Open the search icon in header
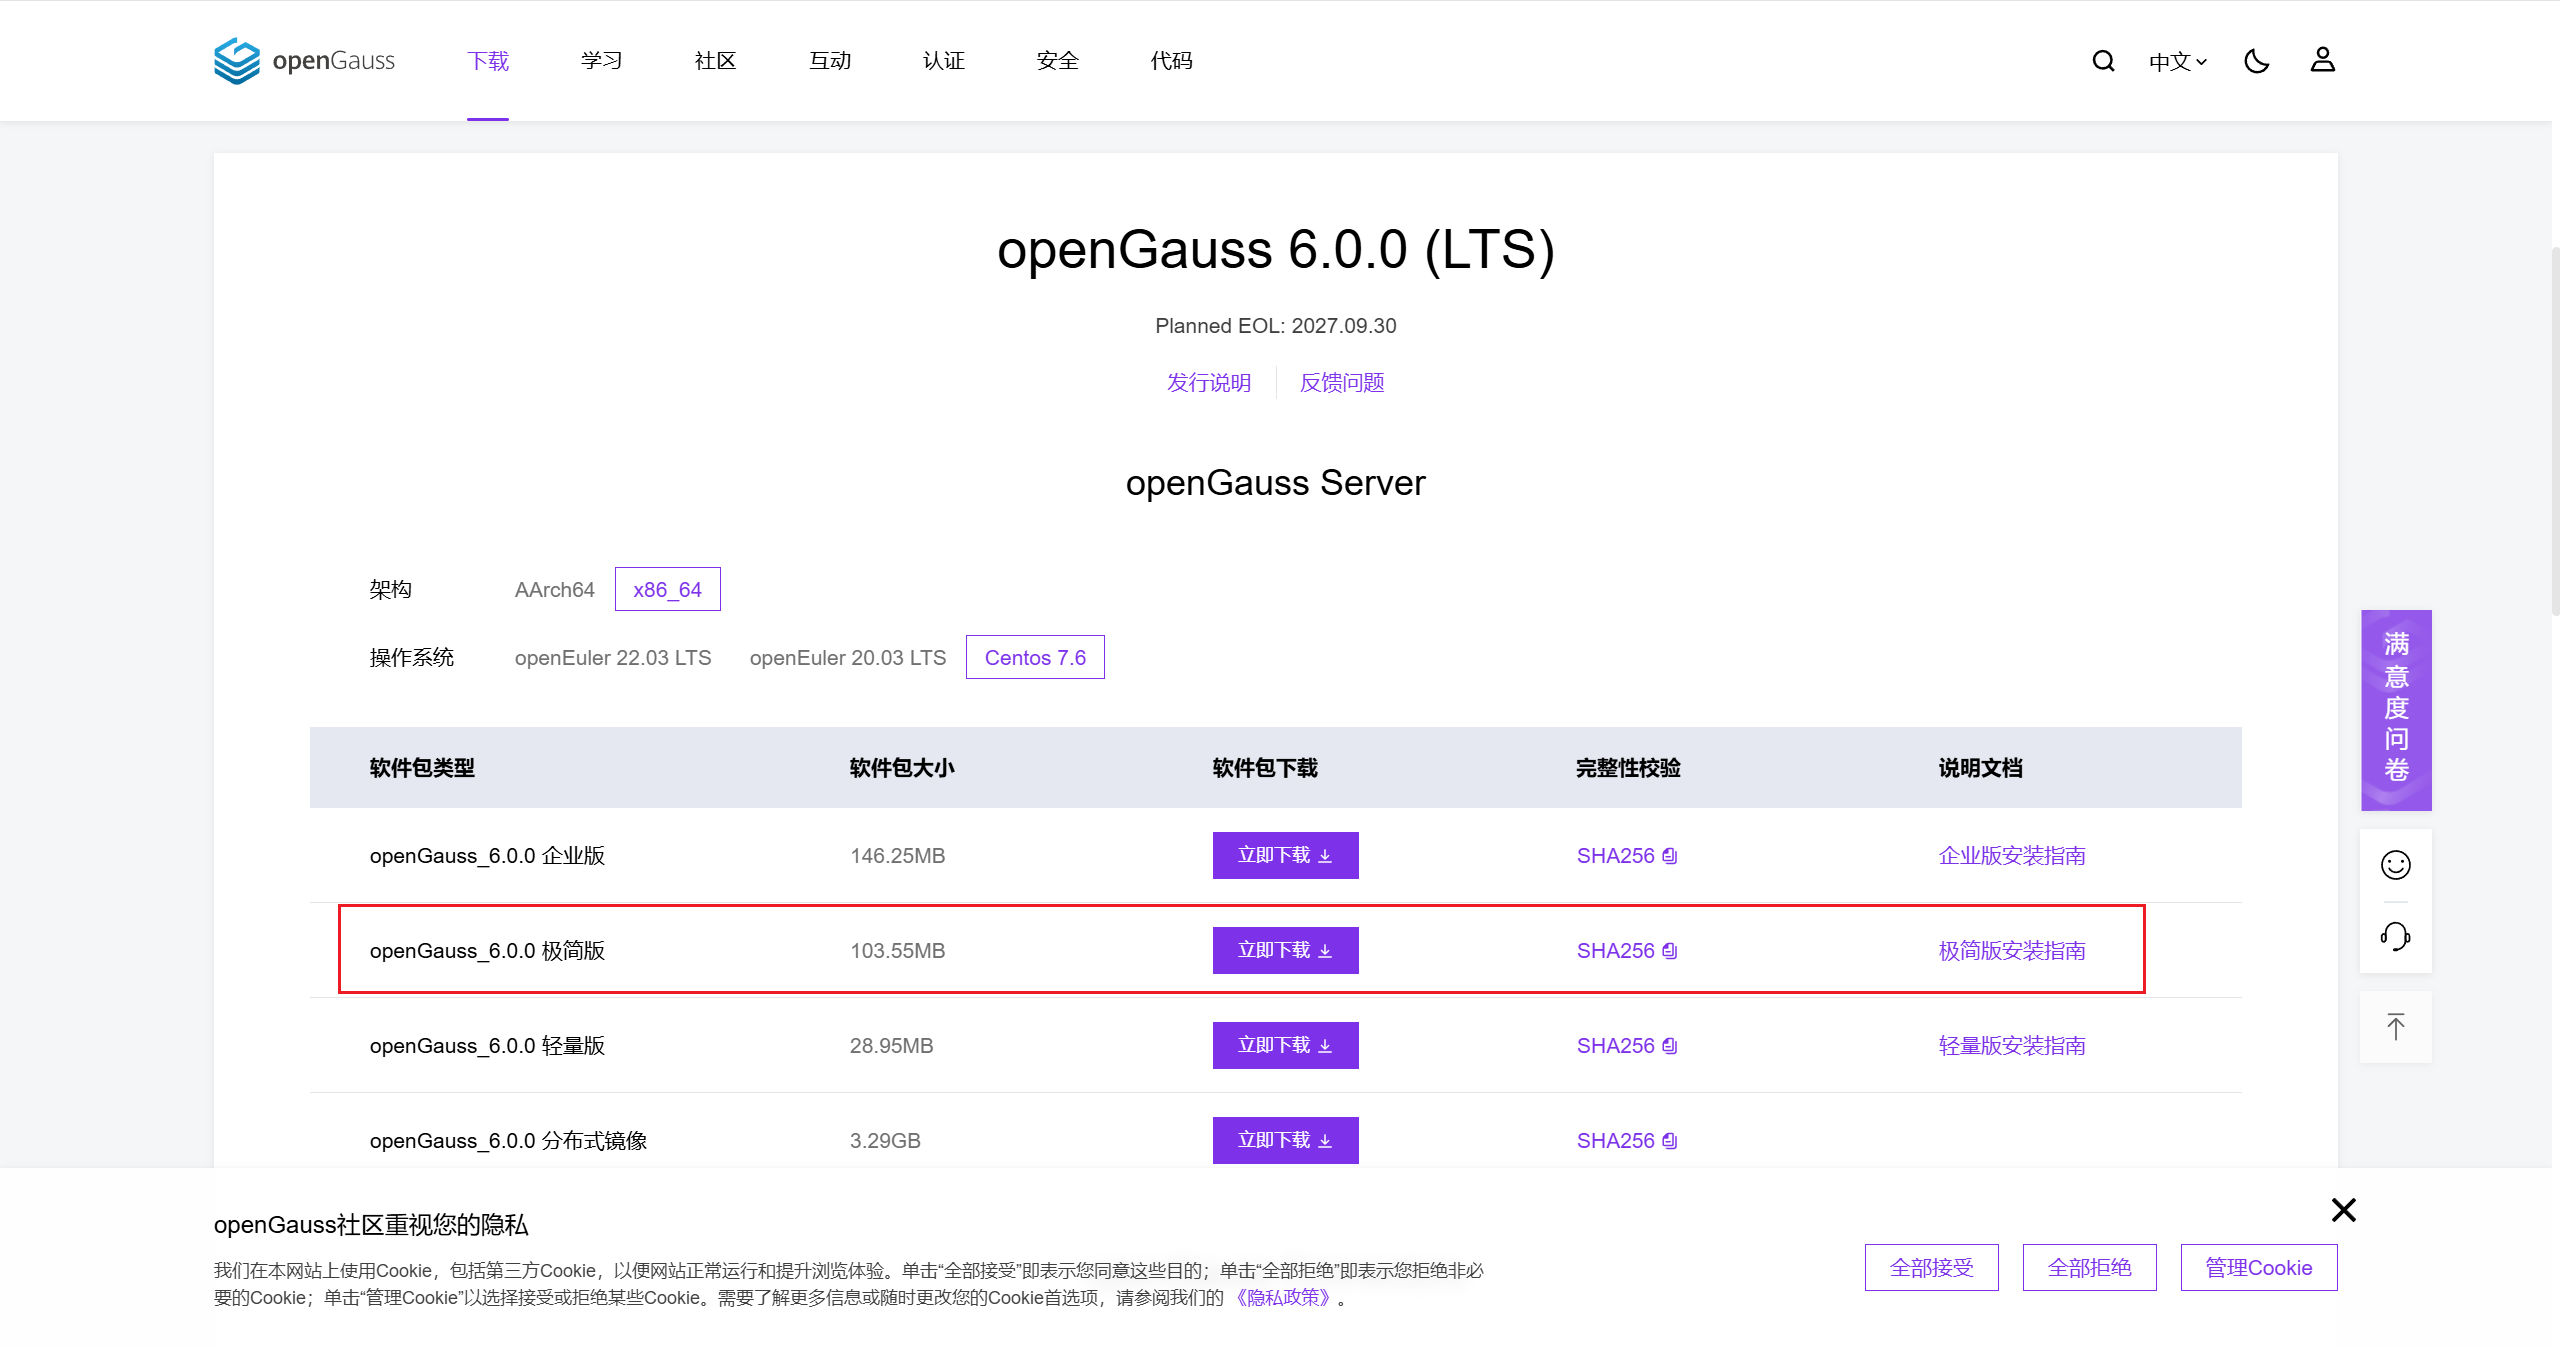 click(x=2103, y=61)
